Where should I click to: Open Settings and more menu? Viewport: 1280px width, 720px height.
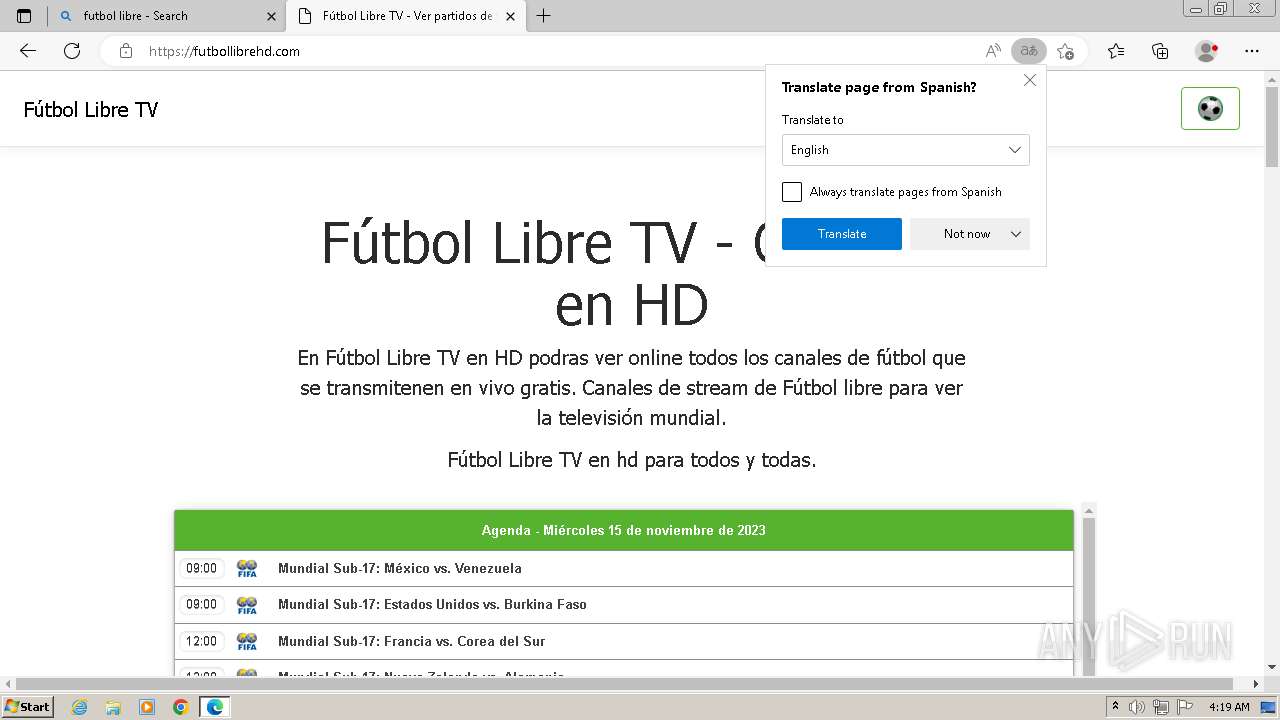[x=1252, y=51]
